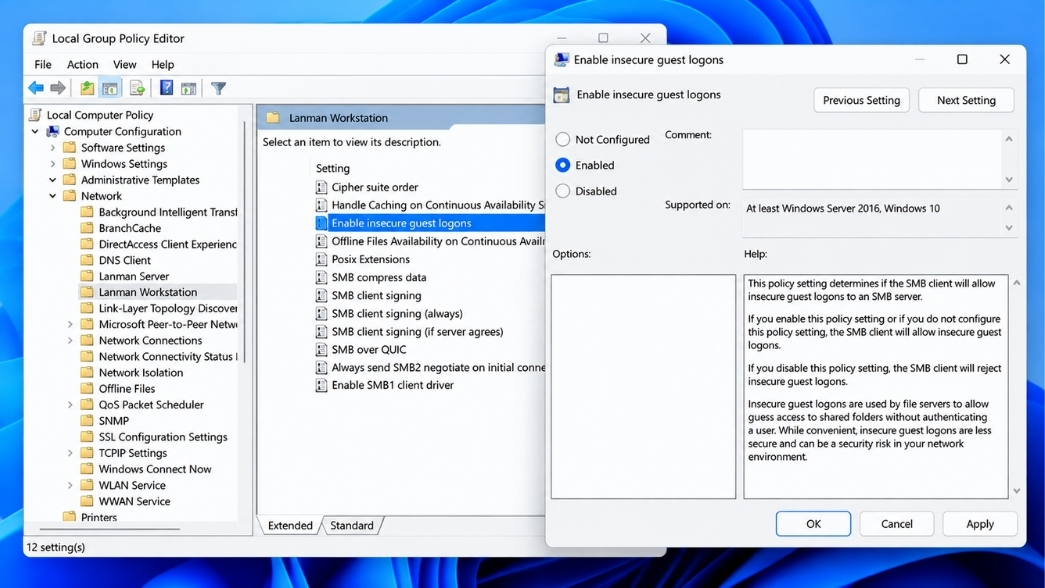The height and width of the screenshot is (588, 1045).
Task: Click the Lanman Server folder icon
Action: 87,276
